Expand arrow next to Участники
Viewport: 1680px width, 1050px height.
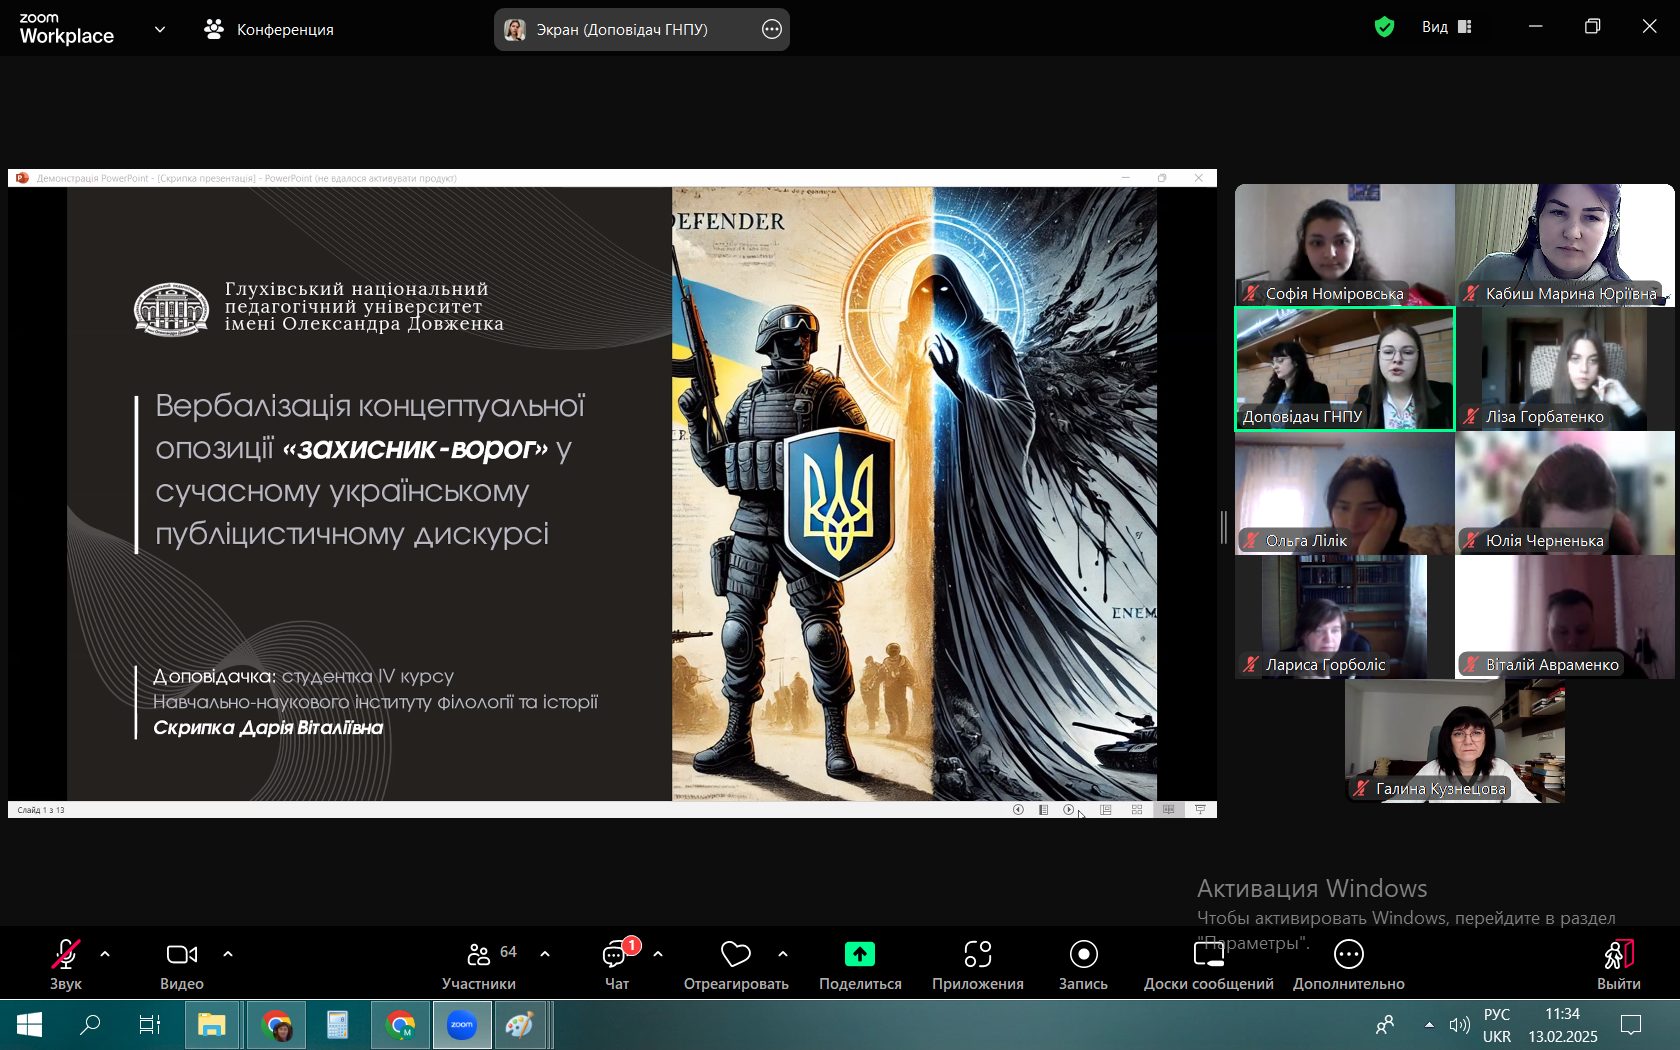click(545, 954)
